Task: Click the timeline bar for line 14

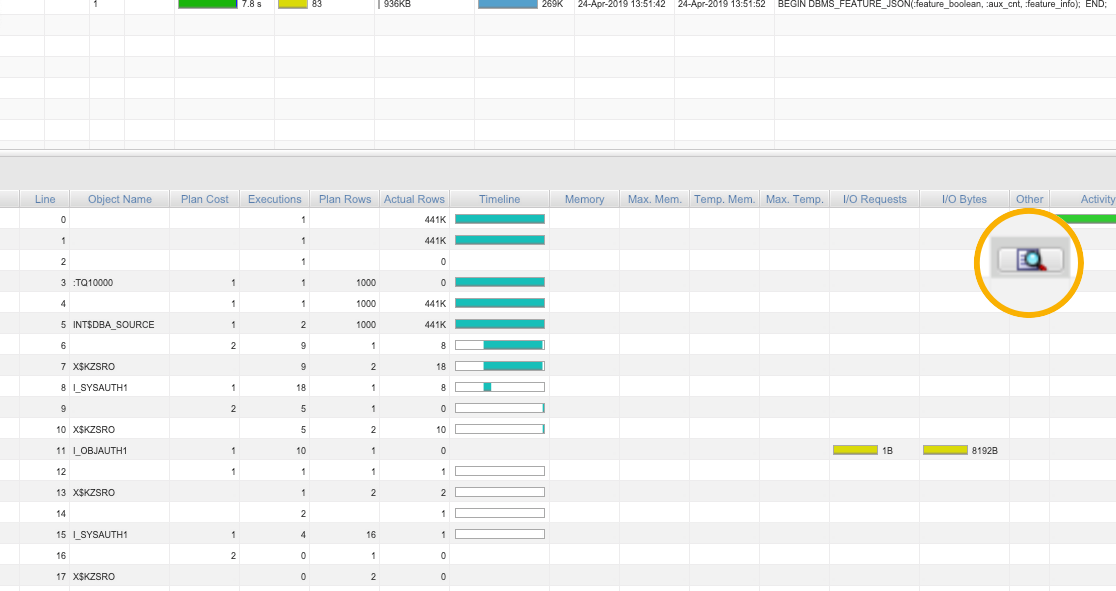Action: pos(500,513)
